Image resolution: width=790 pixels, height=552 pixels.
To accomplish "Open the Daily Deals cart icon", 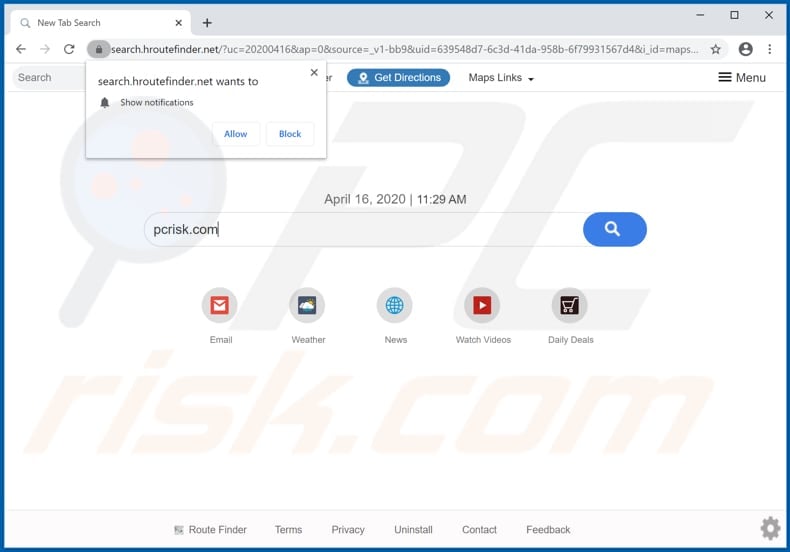I will pyautogui.click(x=569, y=305).
